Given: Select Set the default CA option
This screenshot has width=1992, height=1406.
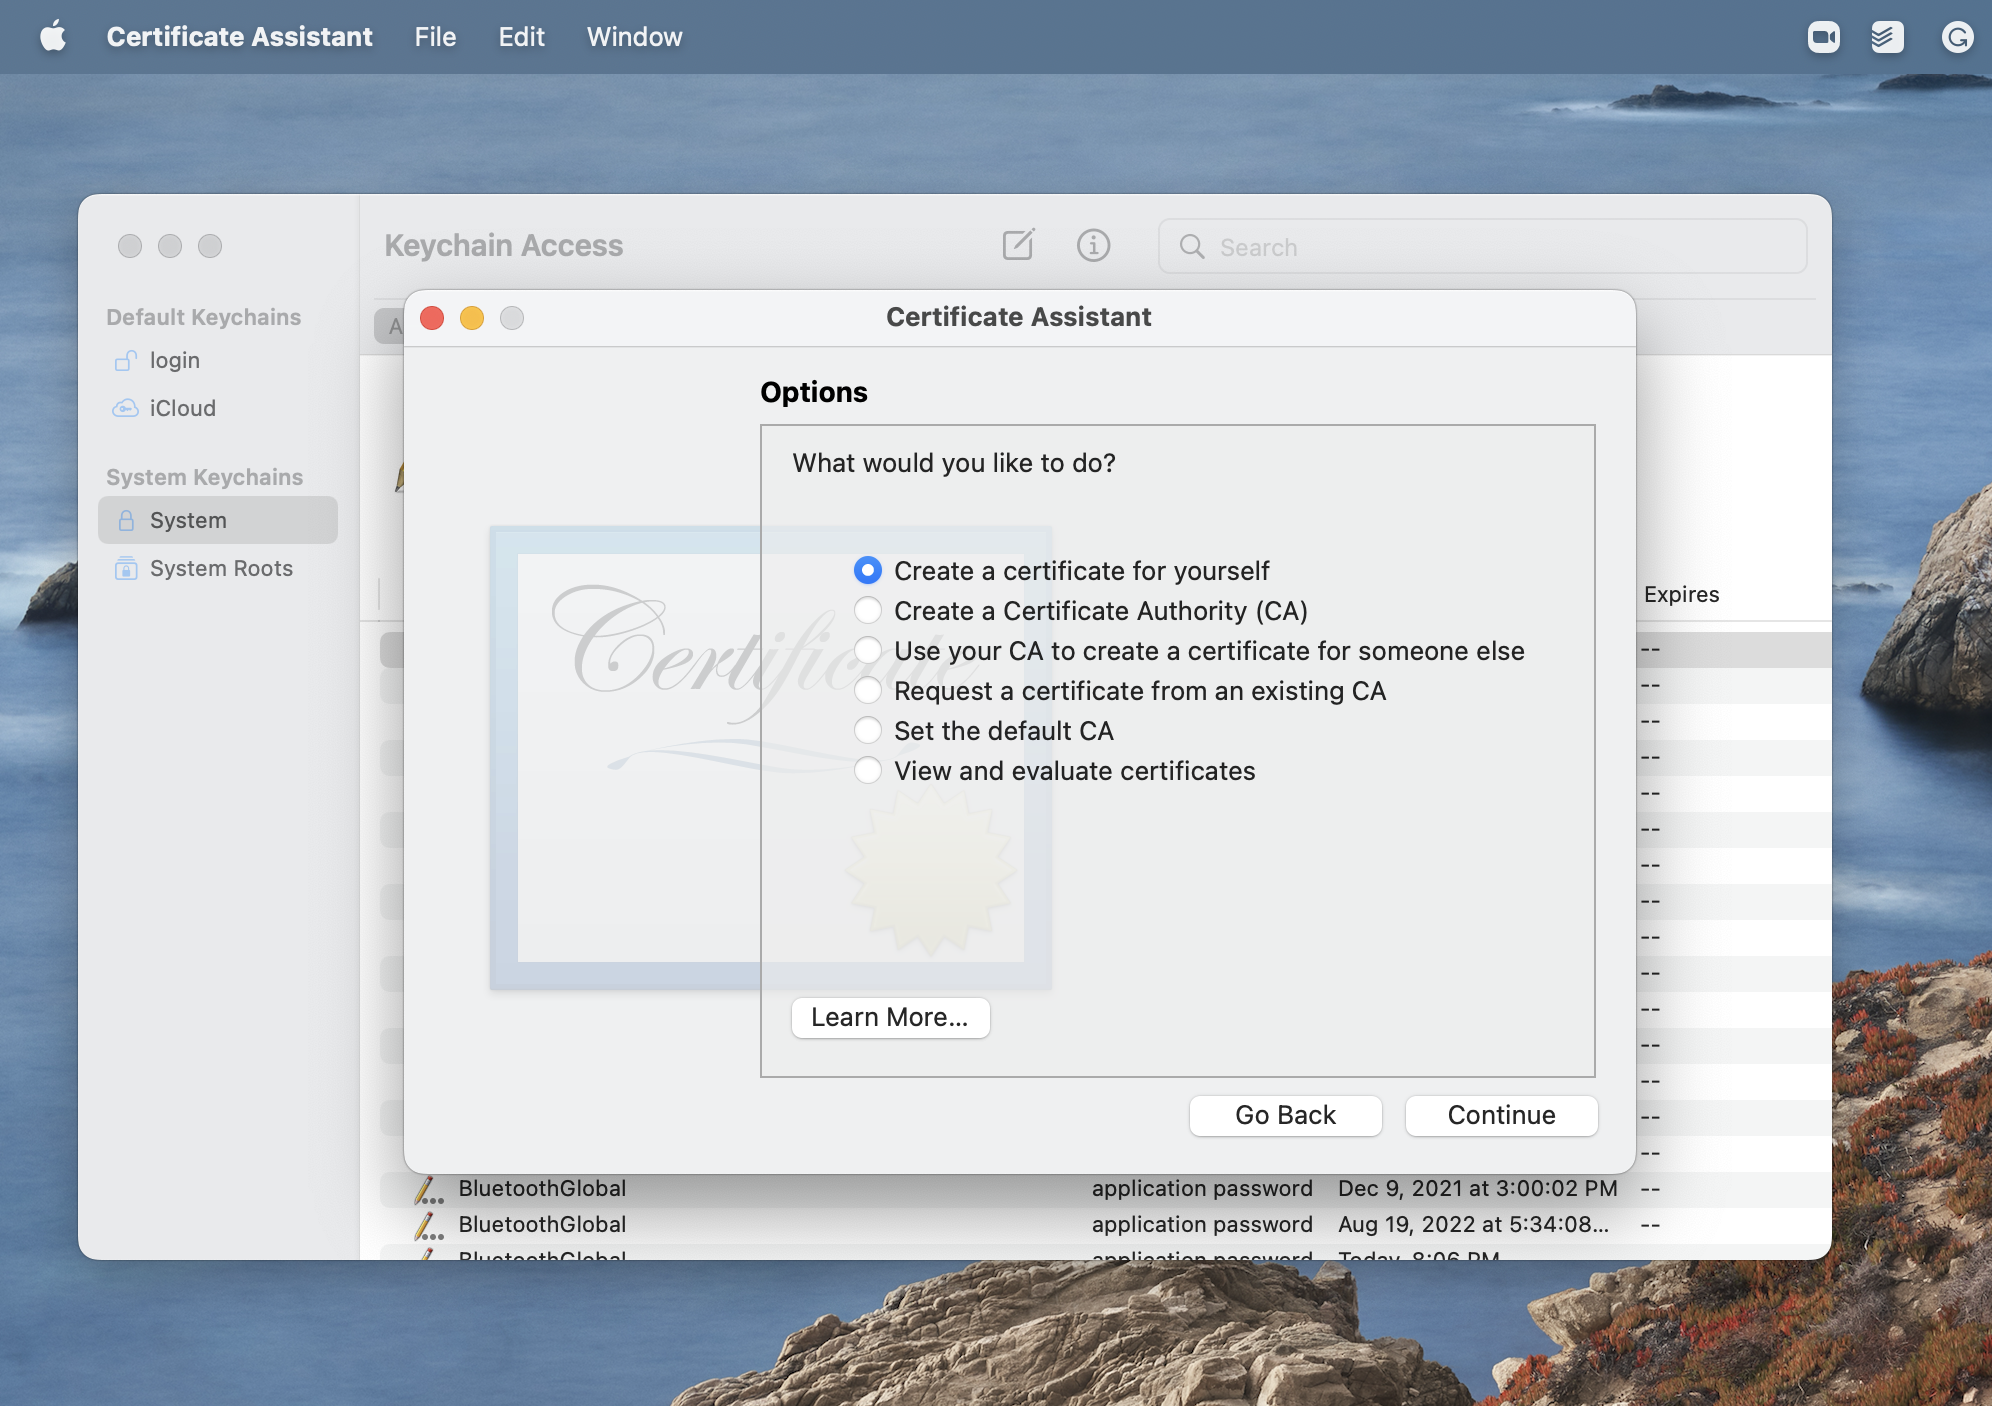Looking at the screenshot, I should pyautogui.click(x=868, y=731).
